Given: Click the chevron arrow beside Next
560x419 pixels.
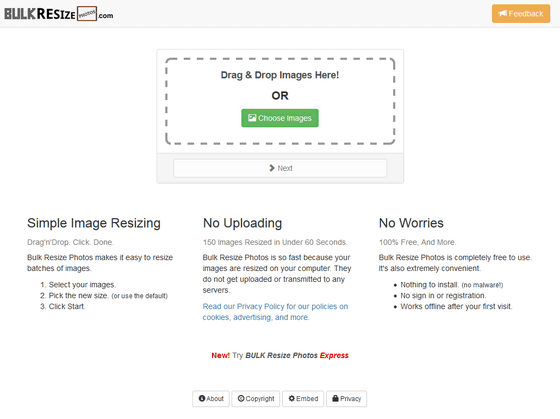Looking at the screenshot, I should point(272,168).
